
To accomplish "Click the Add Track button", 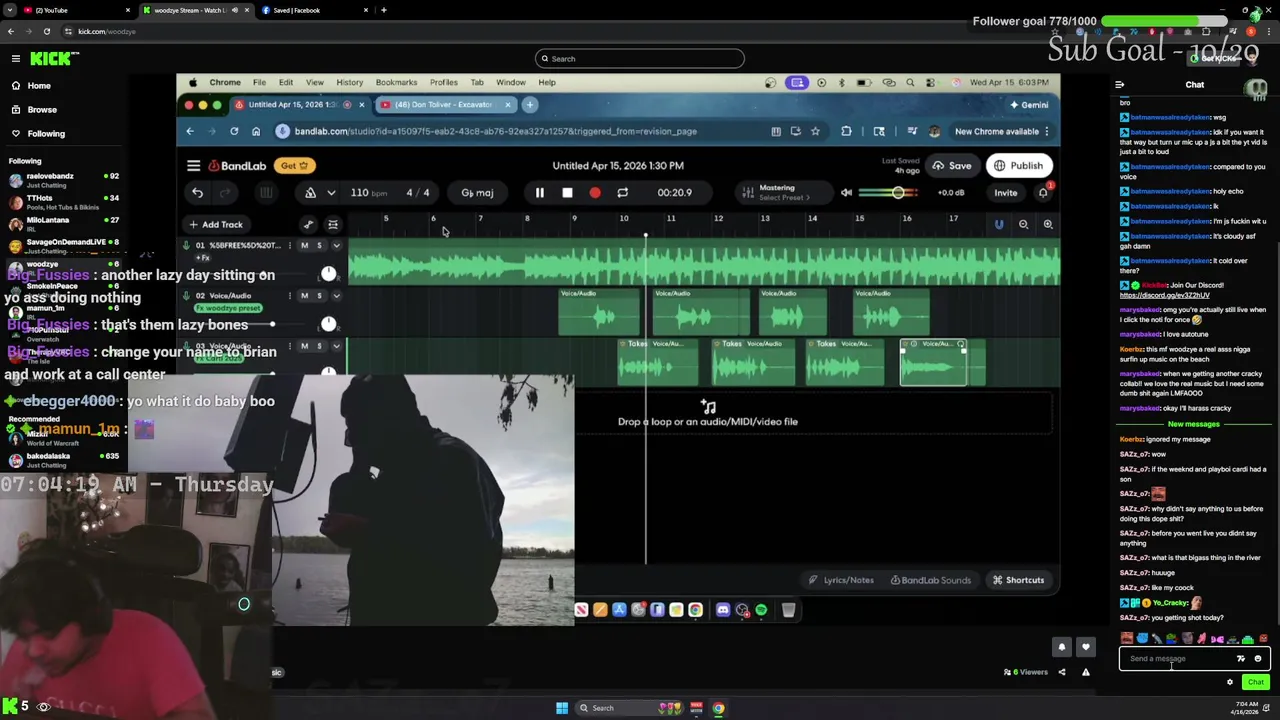I will point(215,225).
